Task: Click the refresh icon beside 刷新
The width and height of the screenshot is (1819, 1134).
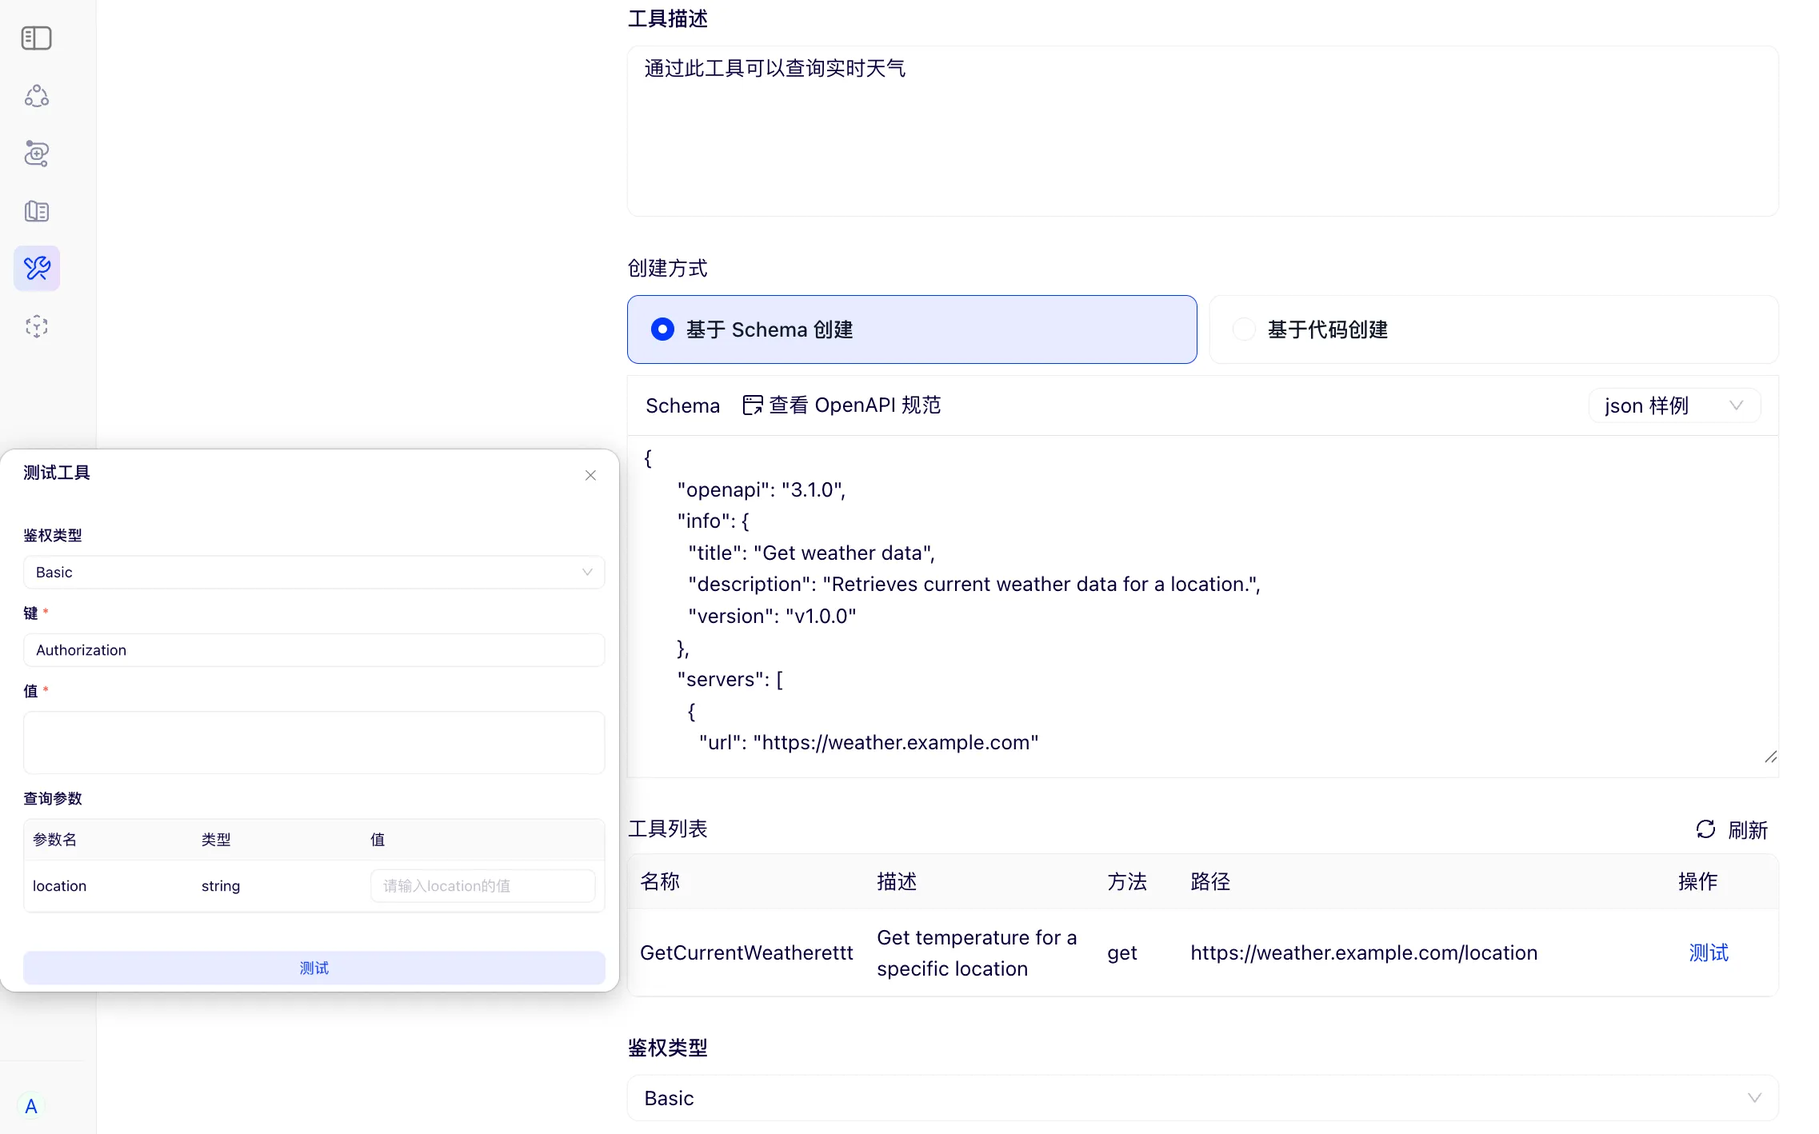Action: pyautogui.click(x=1705, y=829)
